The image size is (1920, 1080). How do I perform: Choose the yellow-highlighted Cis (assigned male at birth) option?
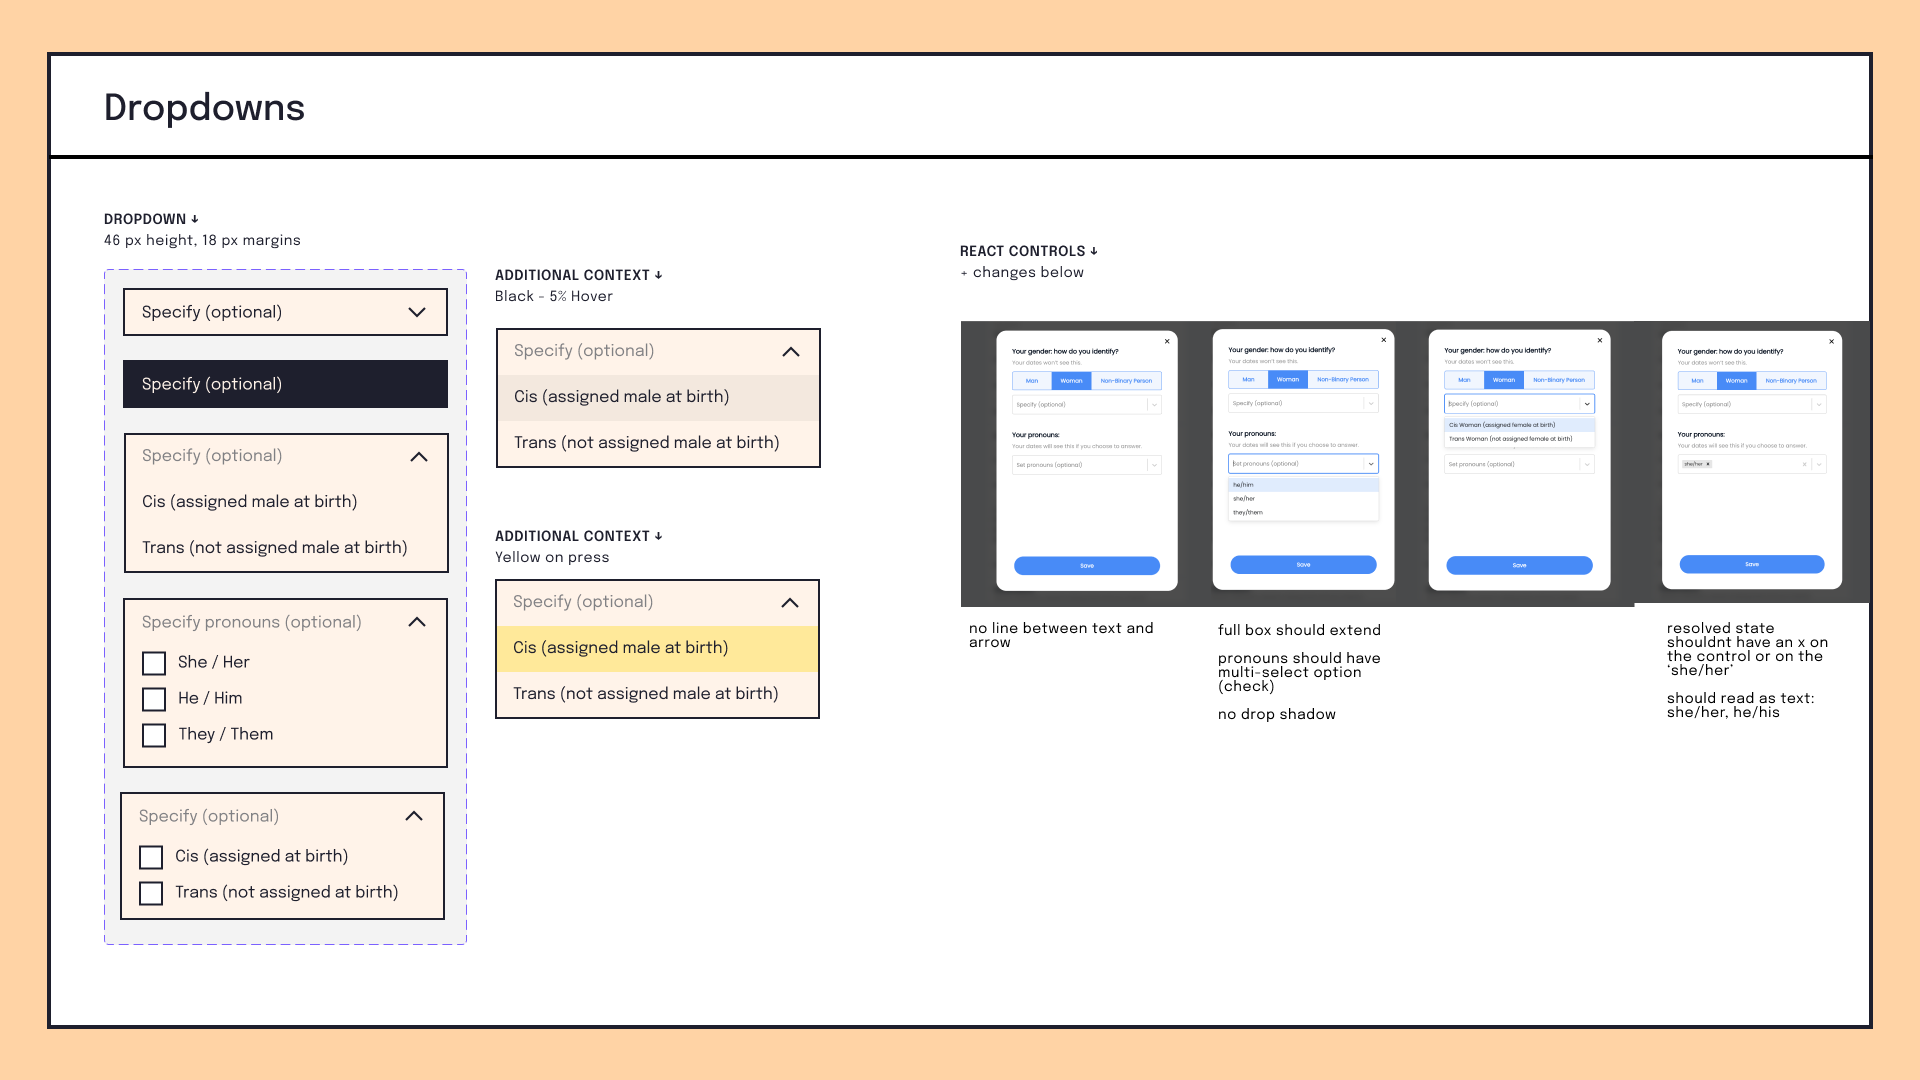click(657, 648)
